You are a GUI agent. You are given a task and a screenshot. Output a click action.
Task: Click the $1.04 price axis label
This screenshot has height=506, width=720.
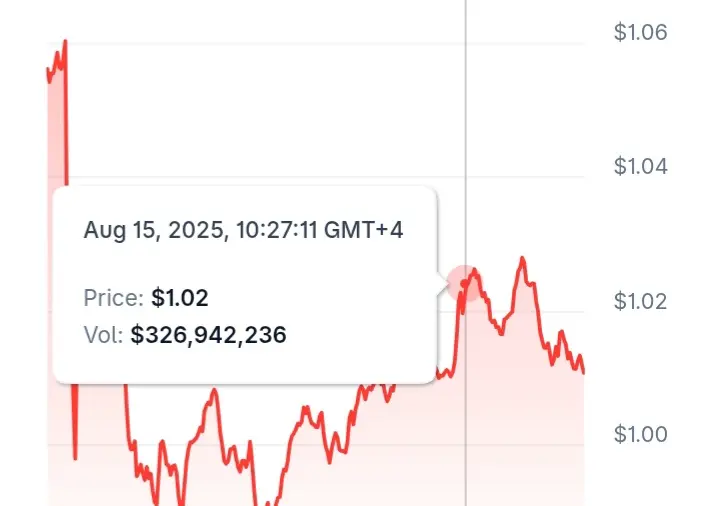click(640, 166)
